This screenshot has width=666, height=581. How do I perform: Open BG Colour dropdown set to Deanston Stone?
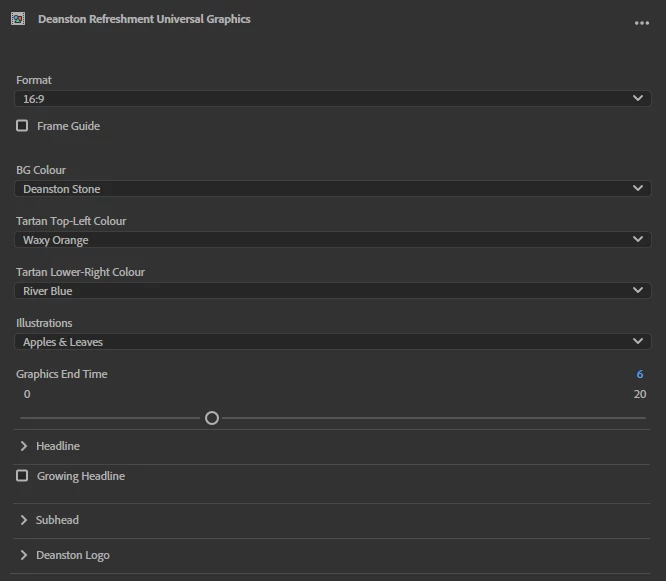pyautogui.click(x=333, y=189)
